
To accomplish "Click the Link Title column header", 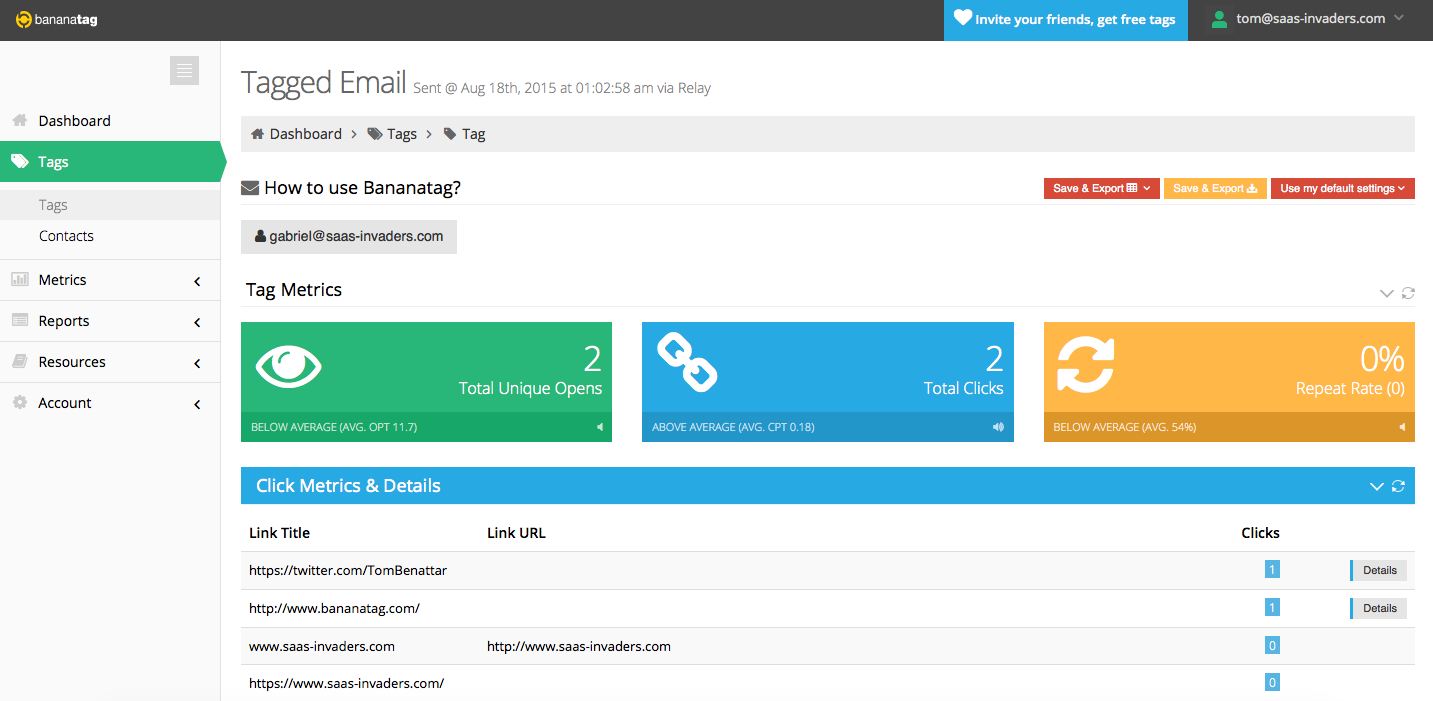I will click(x=279, y=533).
